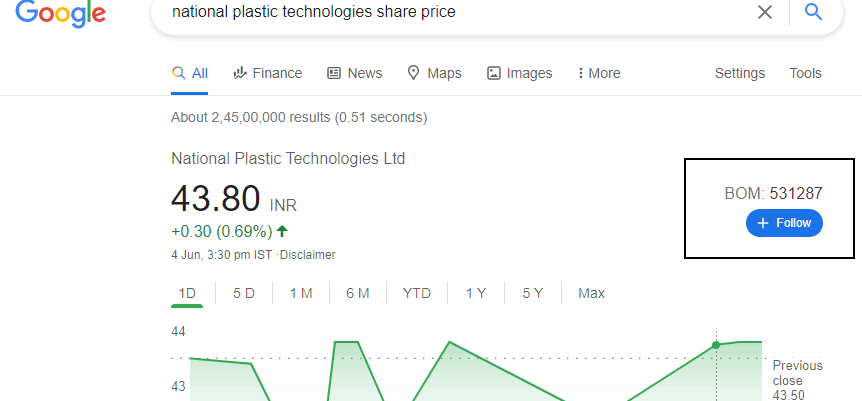Follow the BOM: 531287 stock
Image resolution: width=862 pixels, height=401 pixels.
[784, 223]
